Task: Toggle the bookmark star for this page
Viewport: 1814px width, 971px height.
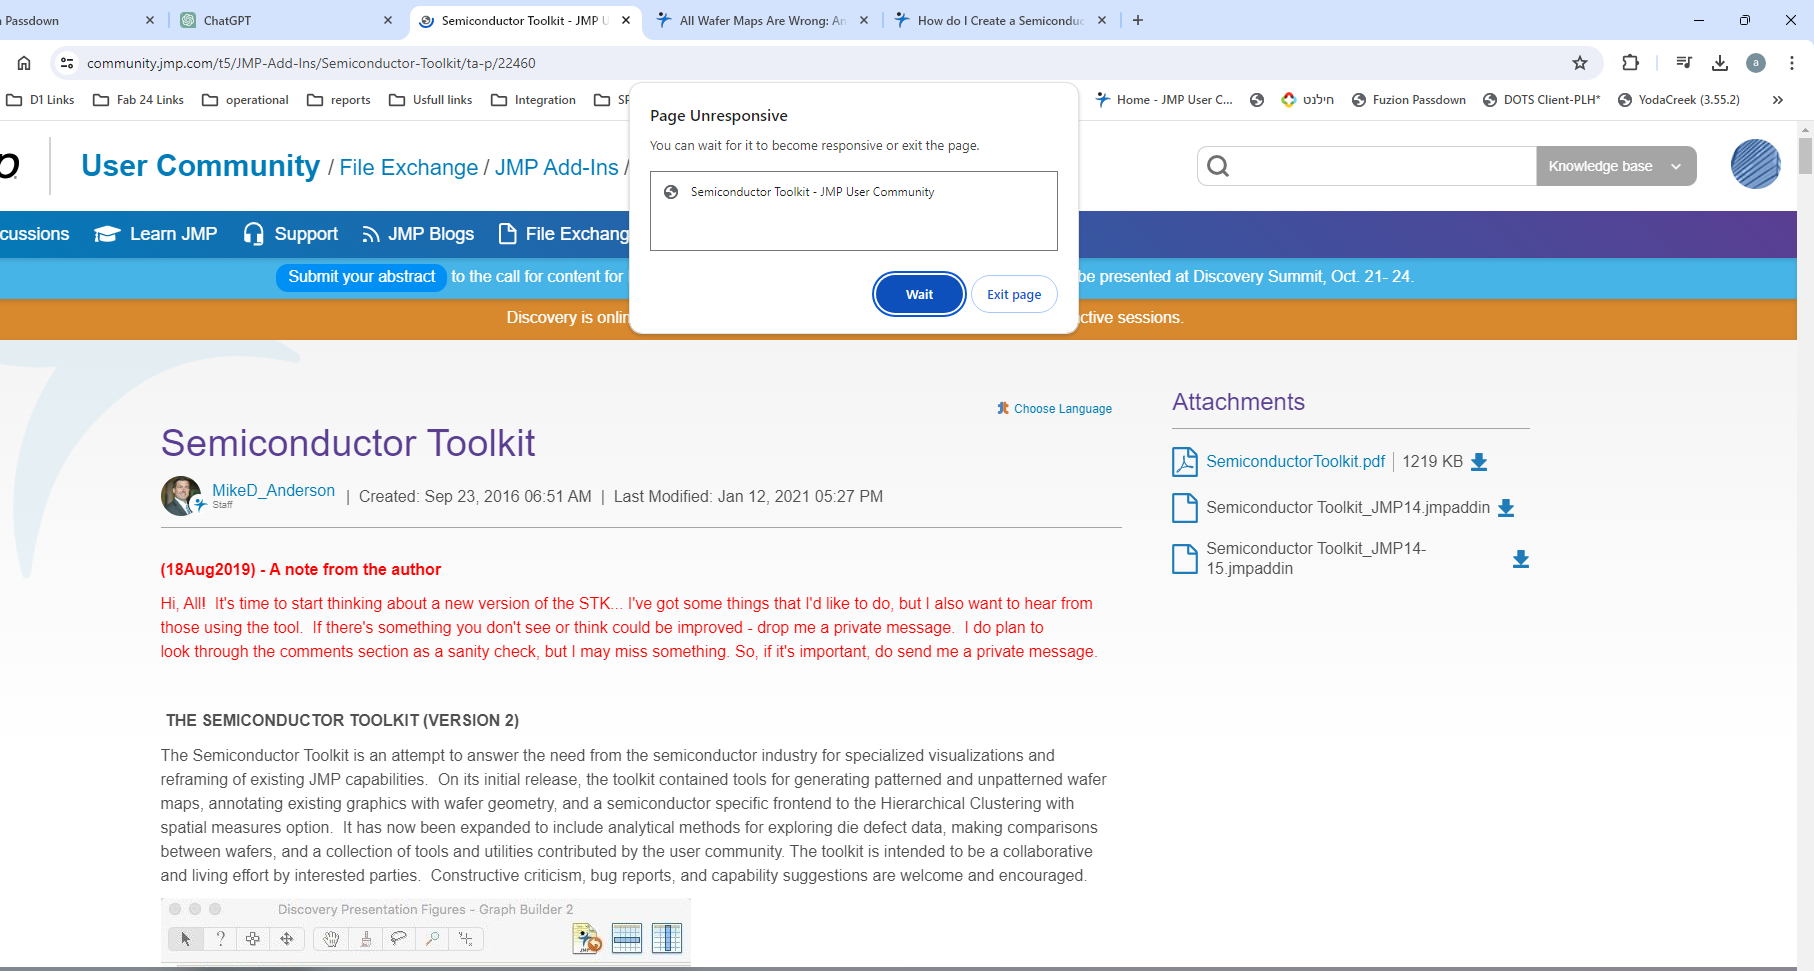Action: pyautogui.click(x=1580, y=63)
